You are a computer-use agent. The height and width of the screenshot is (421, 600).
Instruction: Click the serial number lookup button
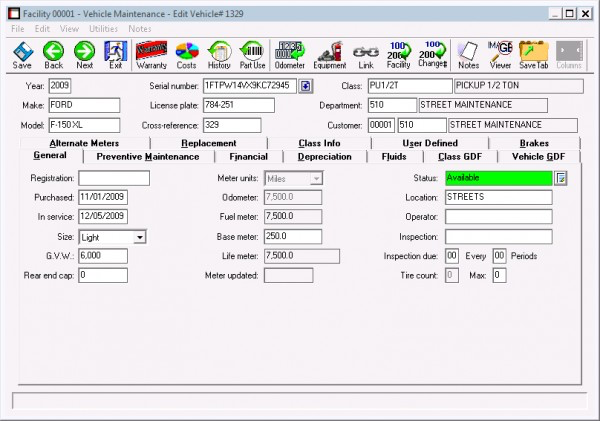coord(305,86)
